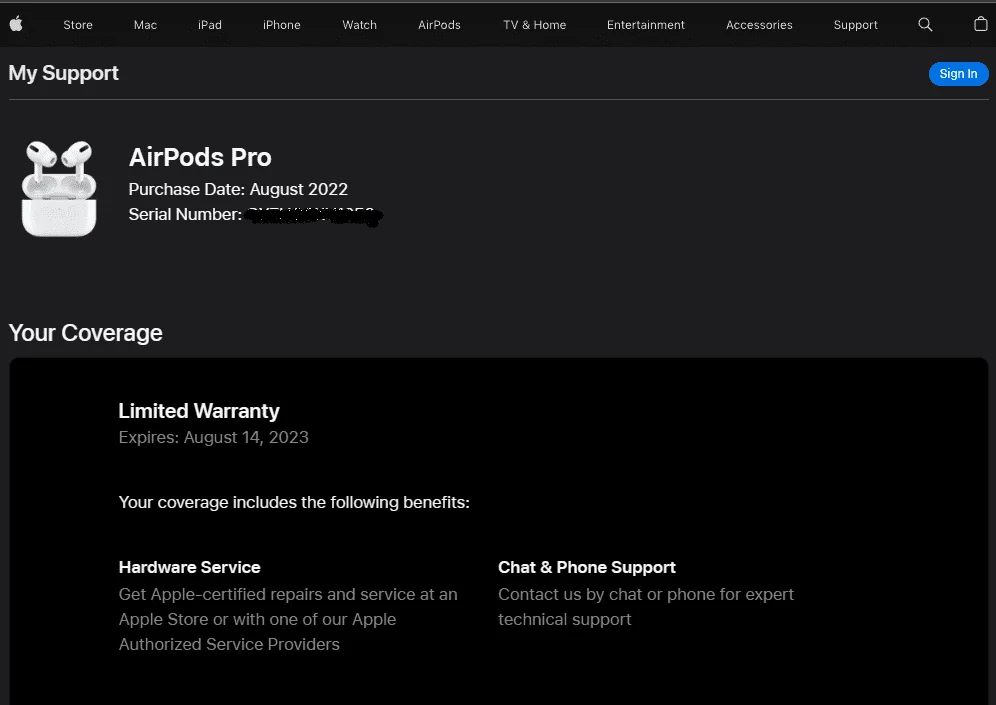
Task: Click the Serial Number label
Action: 185,214
